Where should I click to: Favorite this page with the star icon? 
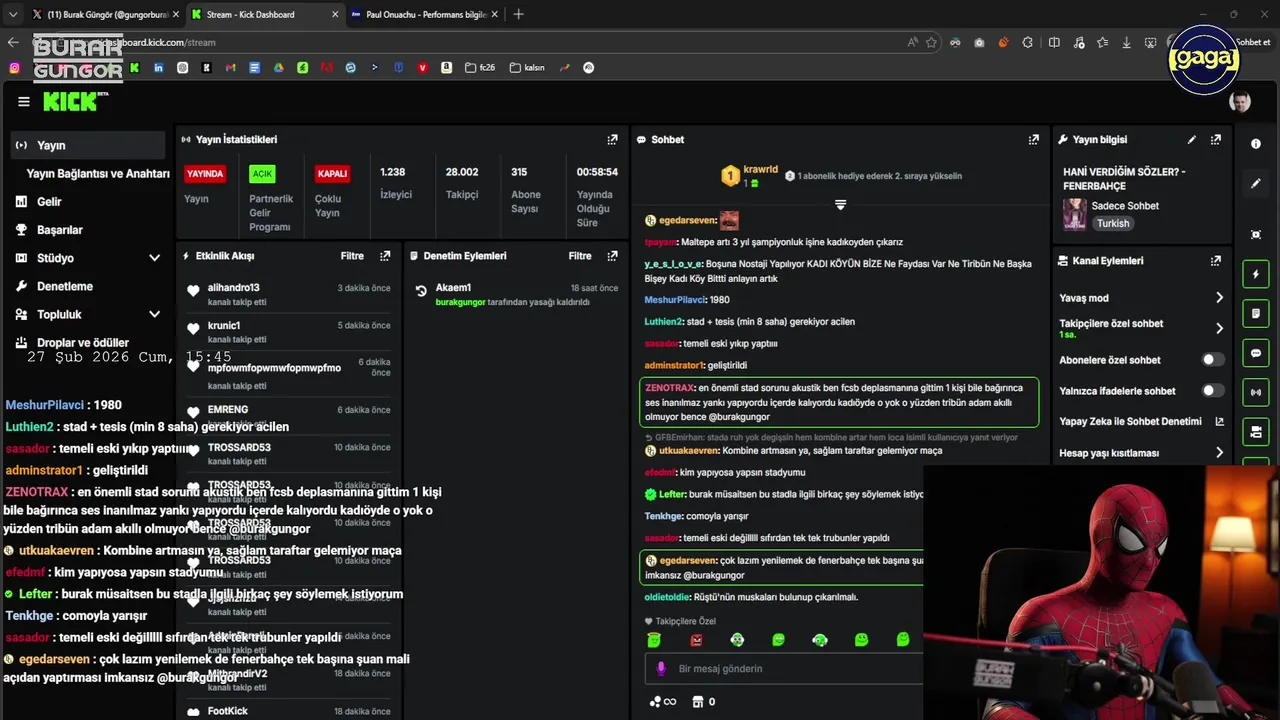(x=931, y=43)
